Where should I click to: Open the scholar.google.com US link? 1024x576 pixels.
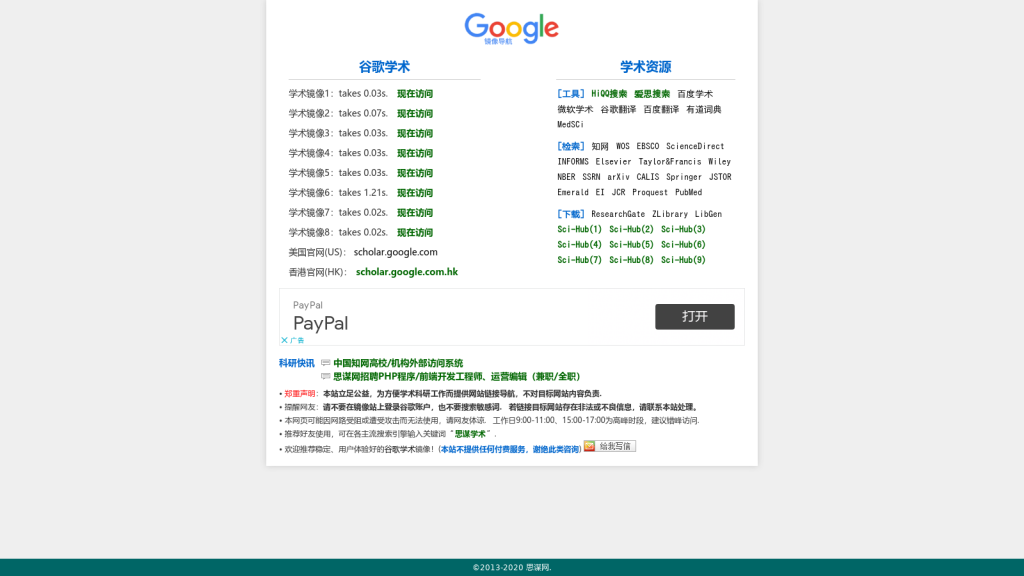396,252
